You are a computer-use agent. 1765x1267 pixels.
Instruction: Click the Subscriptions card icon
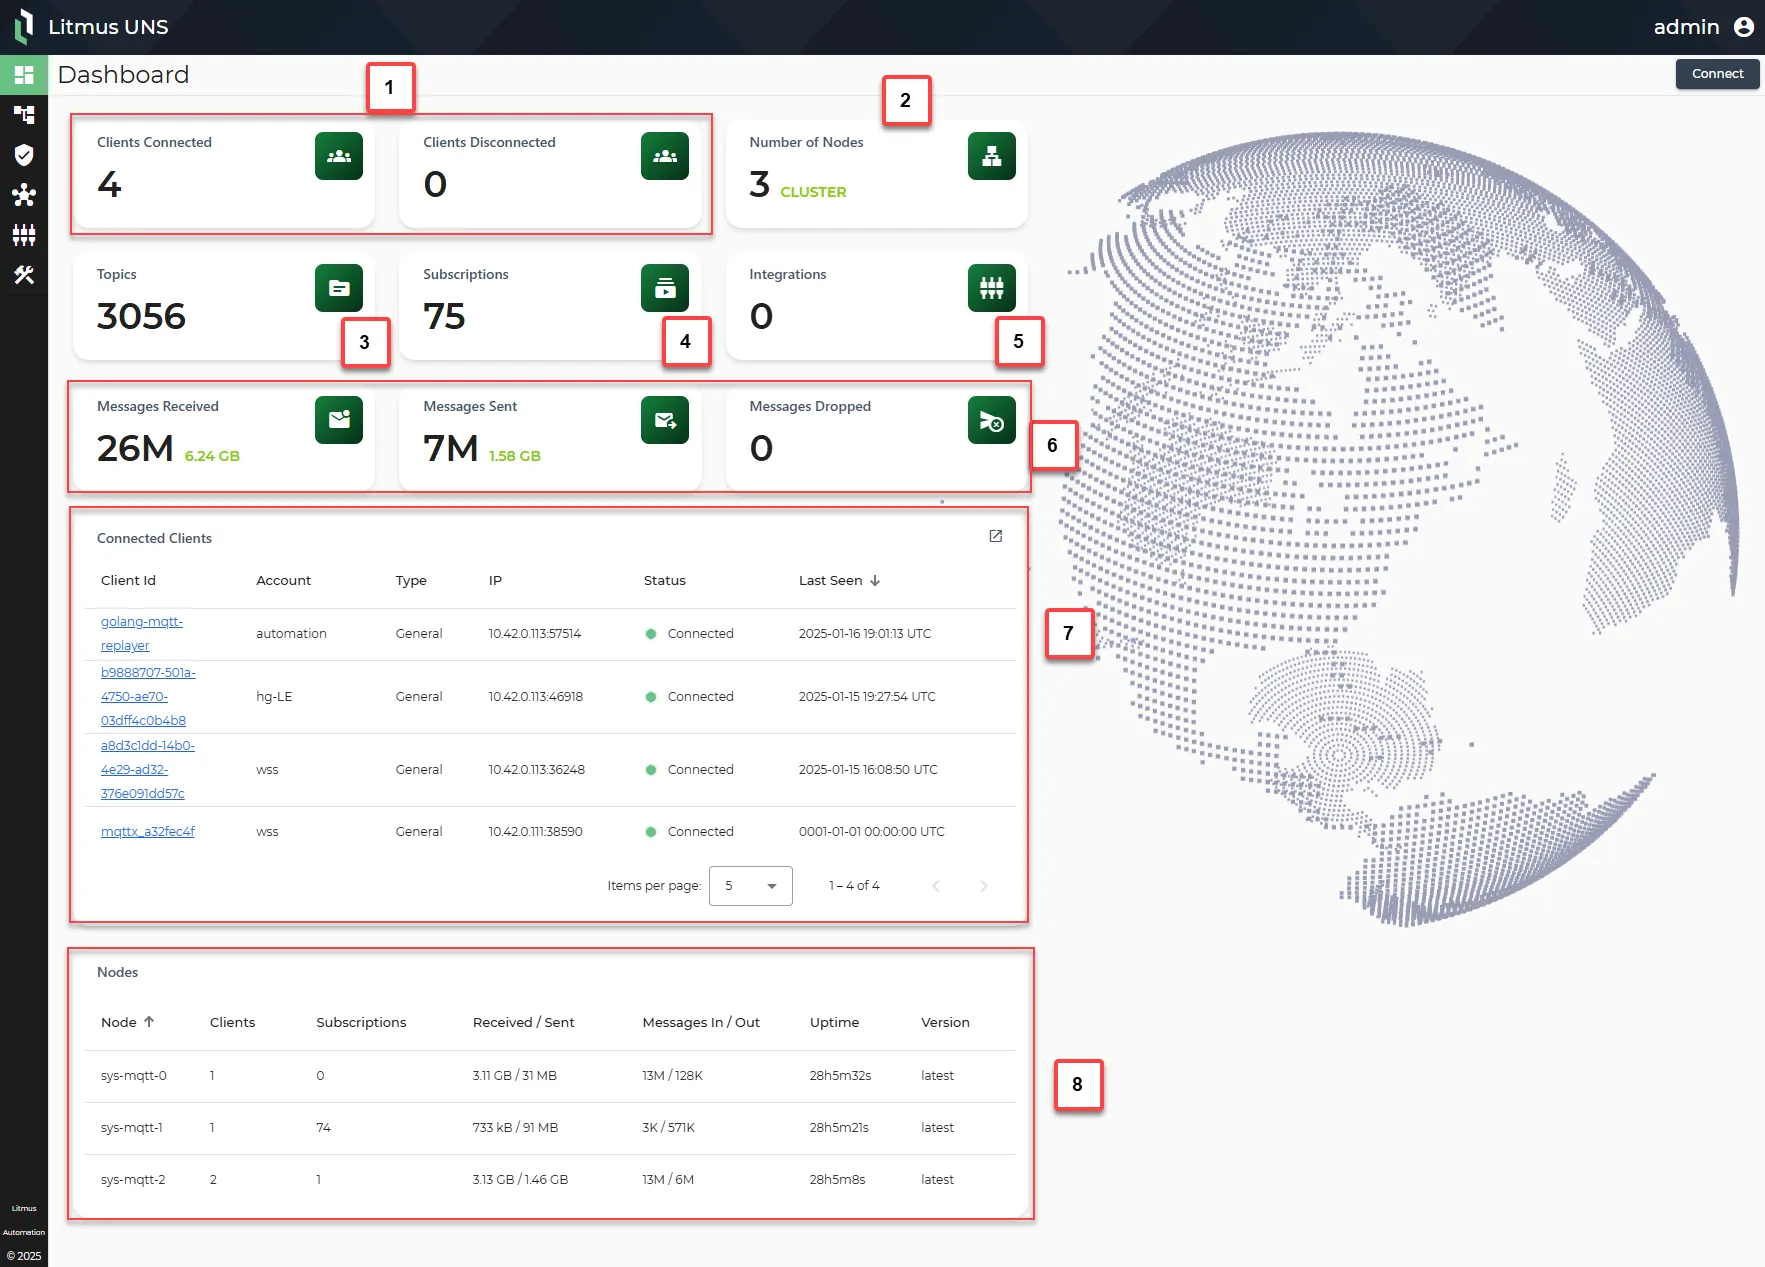665,288
